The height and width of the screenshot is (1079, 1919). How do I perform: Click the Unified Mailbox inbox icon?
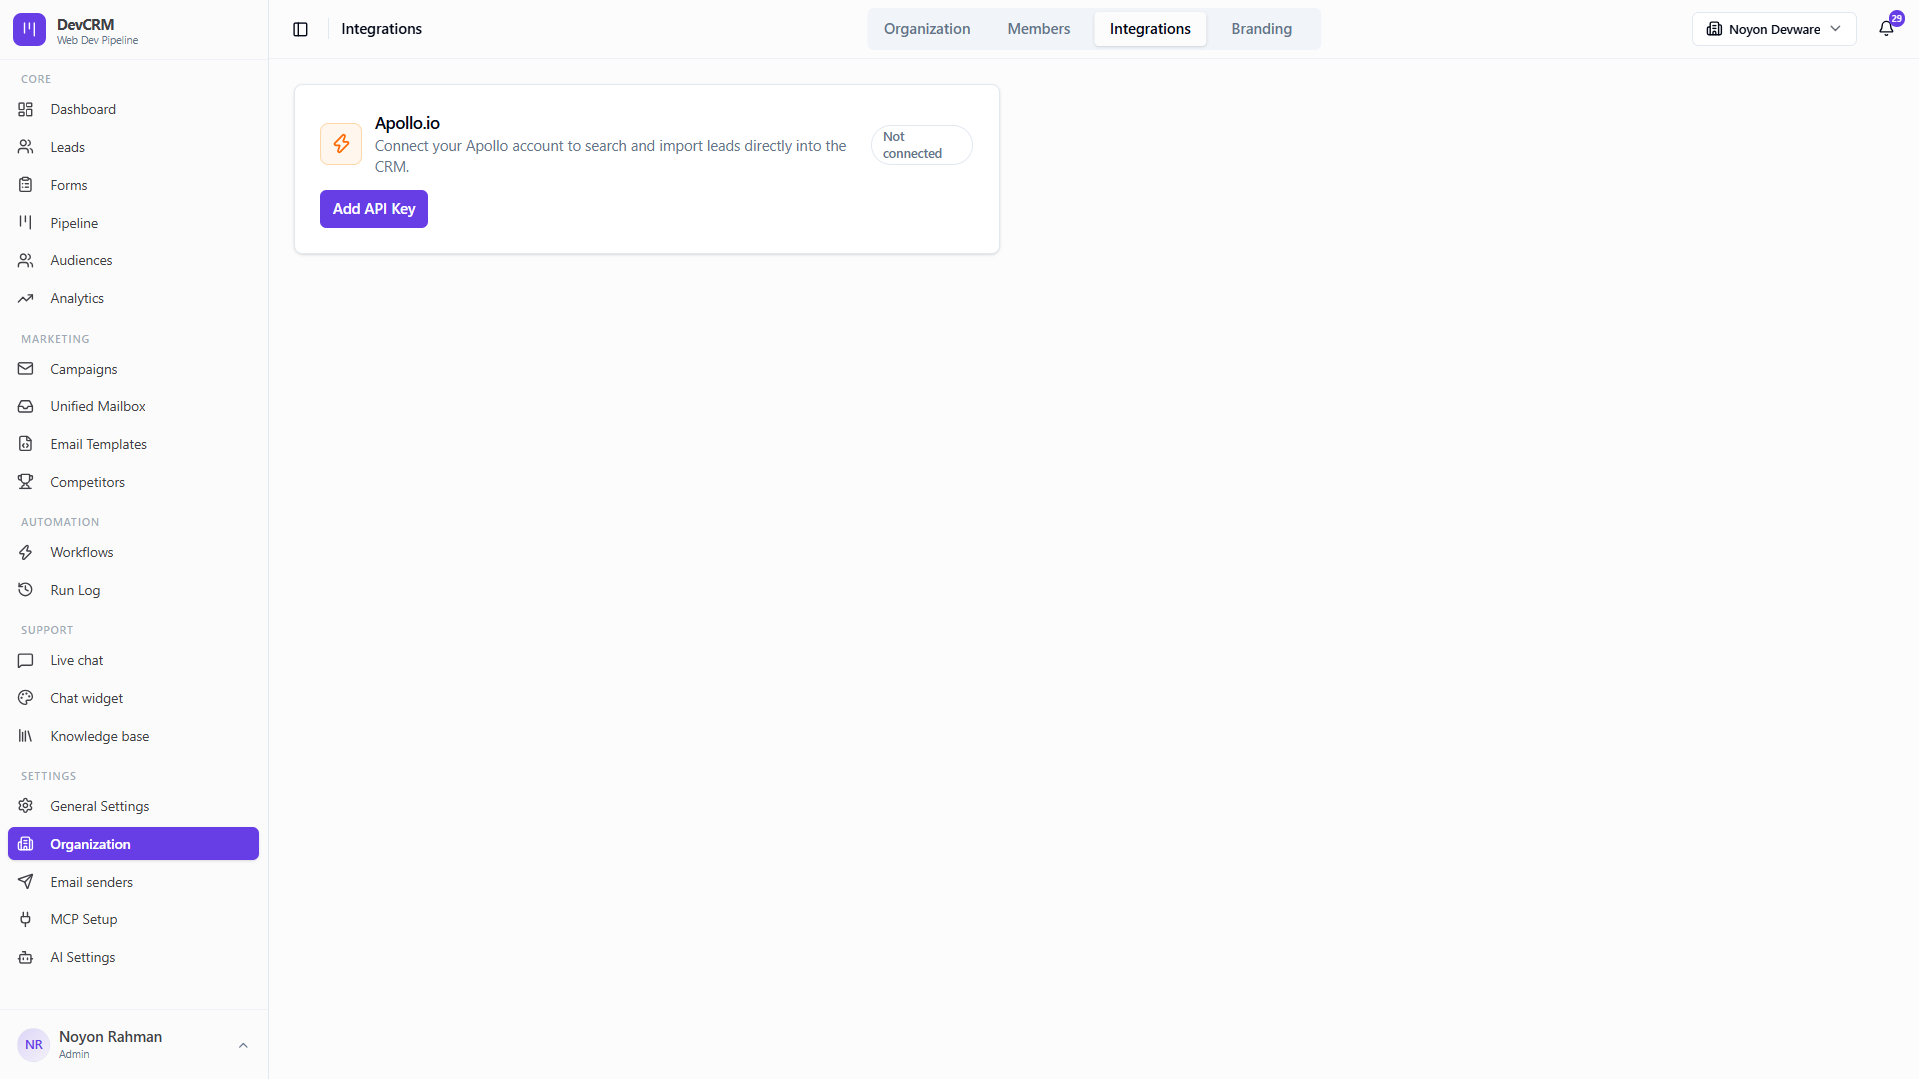pos(26,407)
